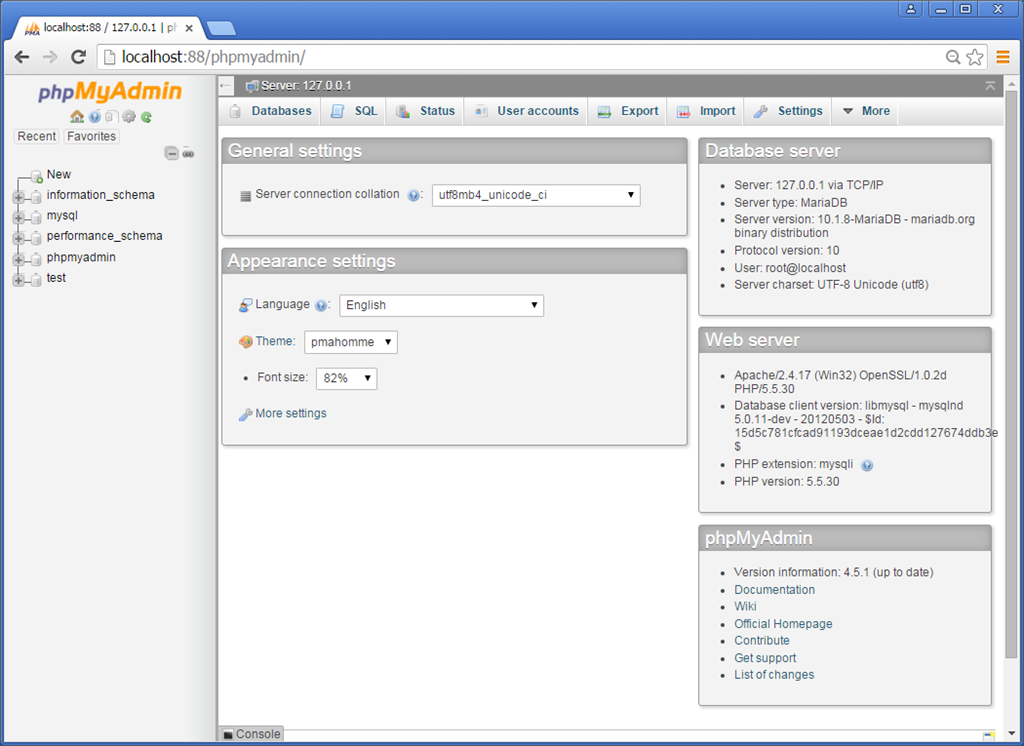1024x746 pixels.
Task: Open the phpMyAdmin documentation icon
Action: coord(94,116)
